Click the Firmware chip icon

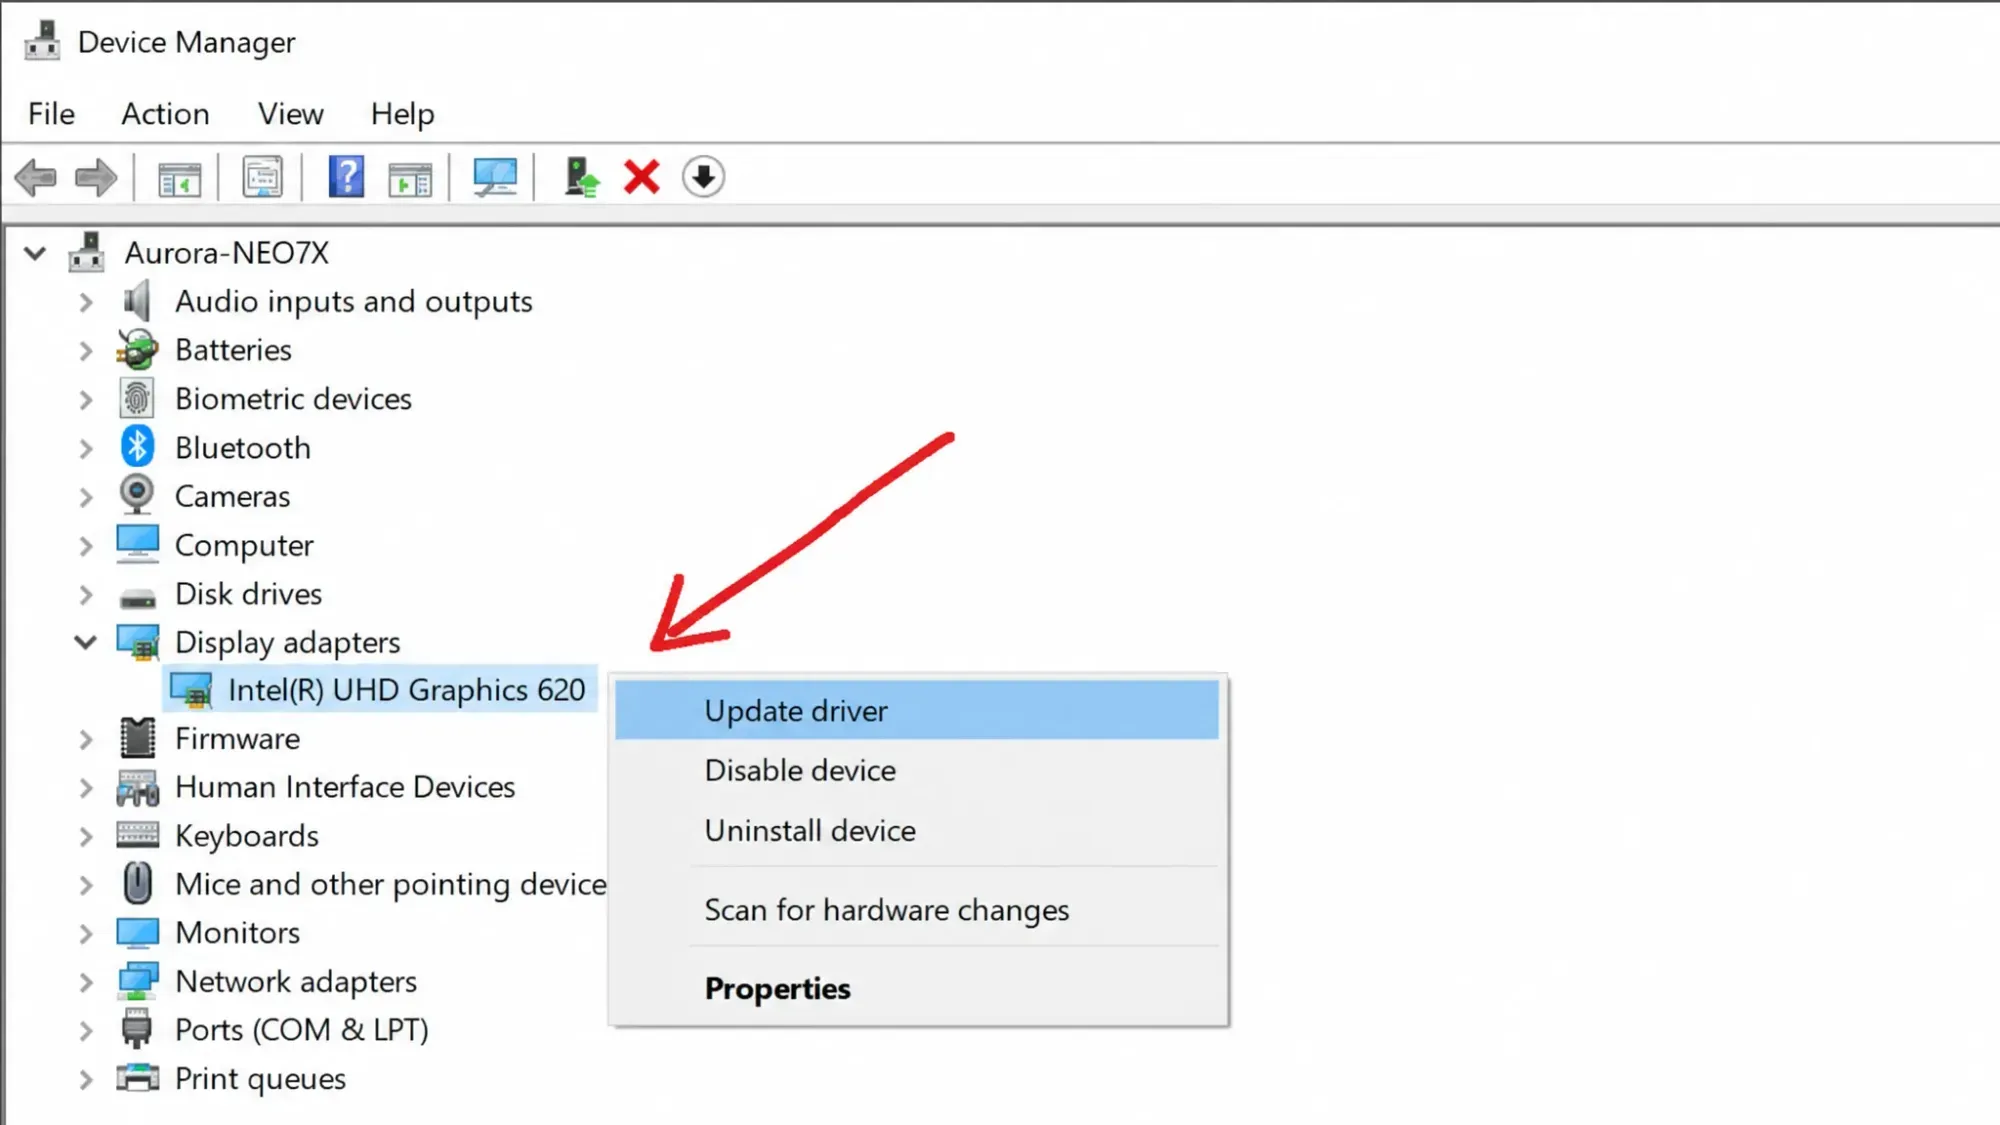[x=137, y=738]
